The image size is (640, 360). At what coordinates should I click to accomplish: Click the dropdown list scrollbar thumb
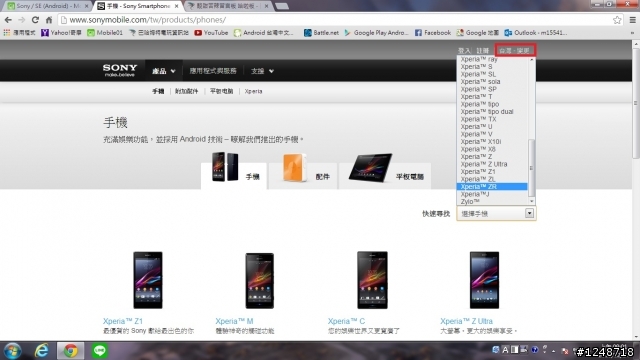[531, 168]
